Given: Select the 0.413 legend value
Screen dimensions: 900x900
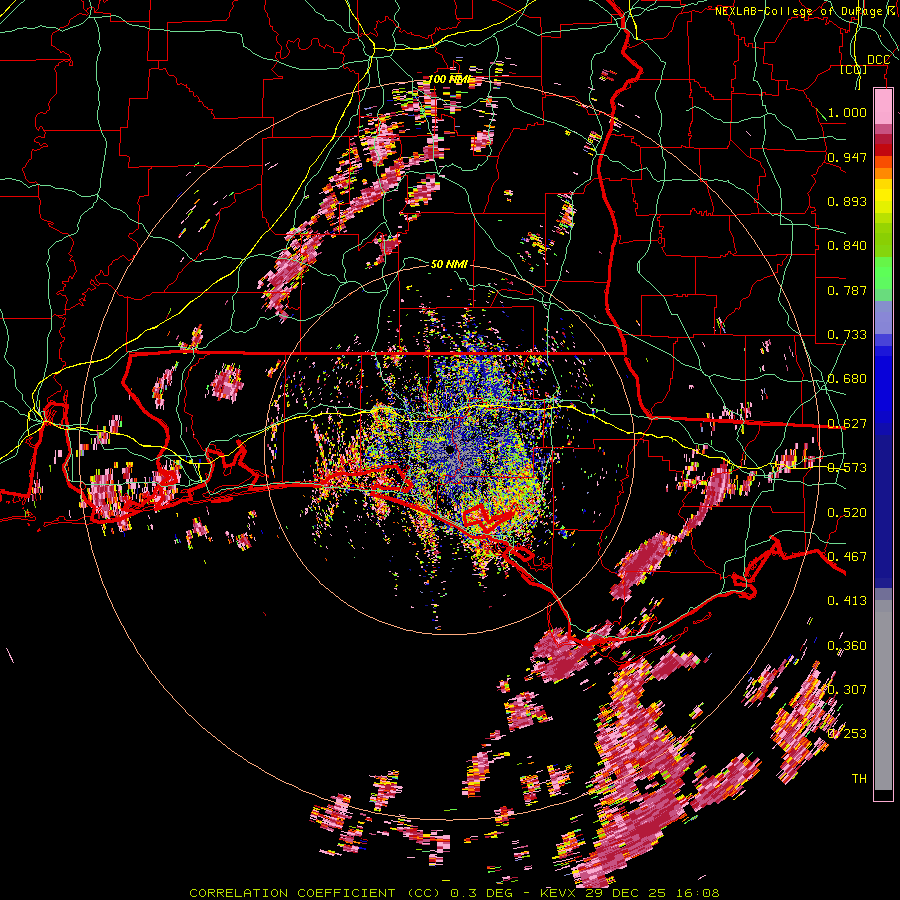Looking at the screenshot, I should [x=847, y=601].
